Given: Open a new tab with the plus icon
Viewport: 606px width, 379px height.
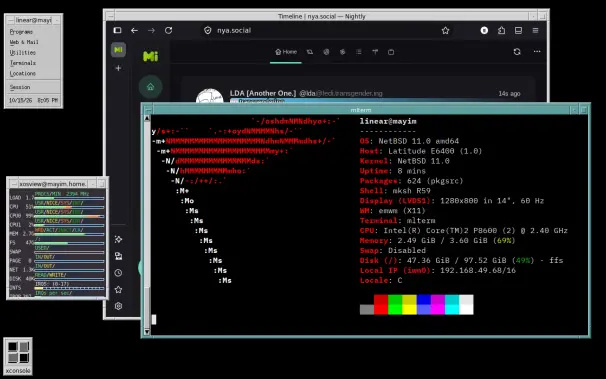Looking at the screenshot, I should pyautogui.click(x=118, y=68).
